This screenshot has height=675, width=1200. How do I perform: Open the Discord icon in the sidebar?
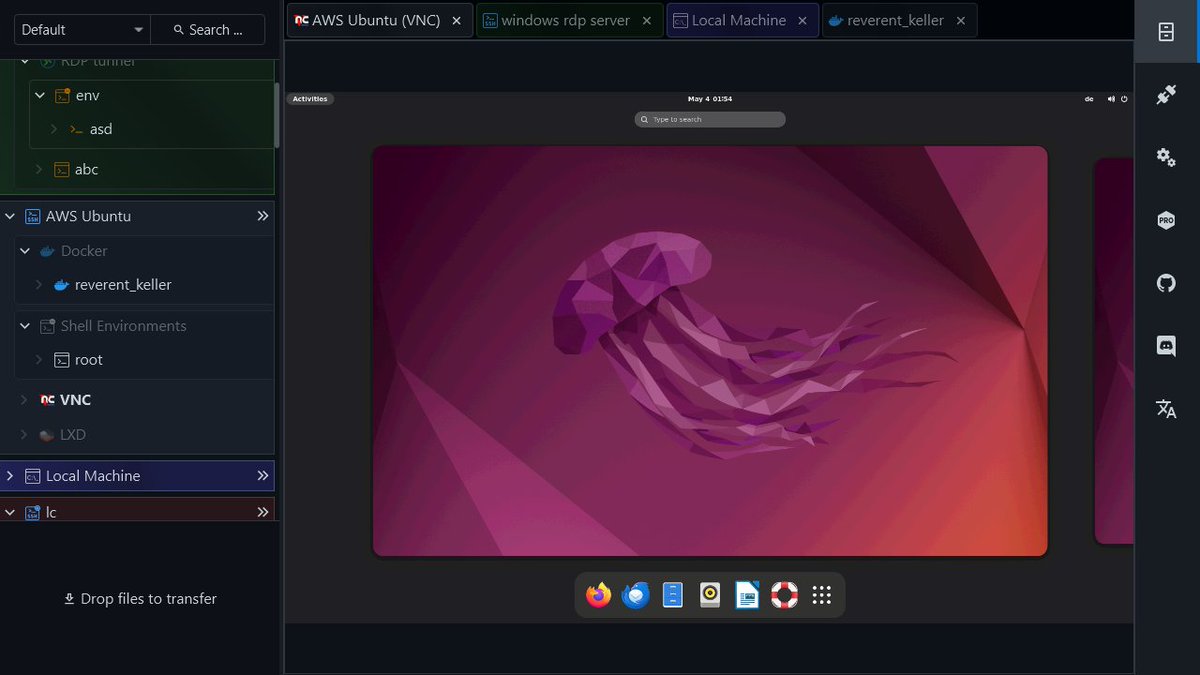tap(1166, 346)
